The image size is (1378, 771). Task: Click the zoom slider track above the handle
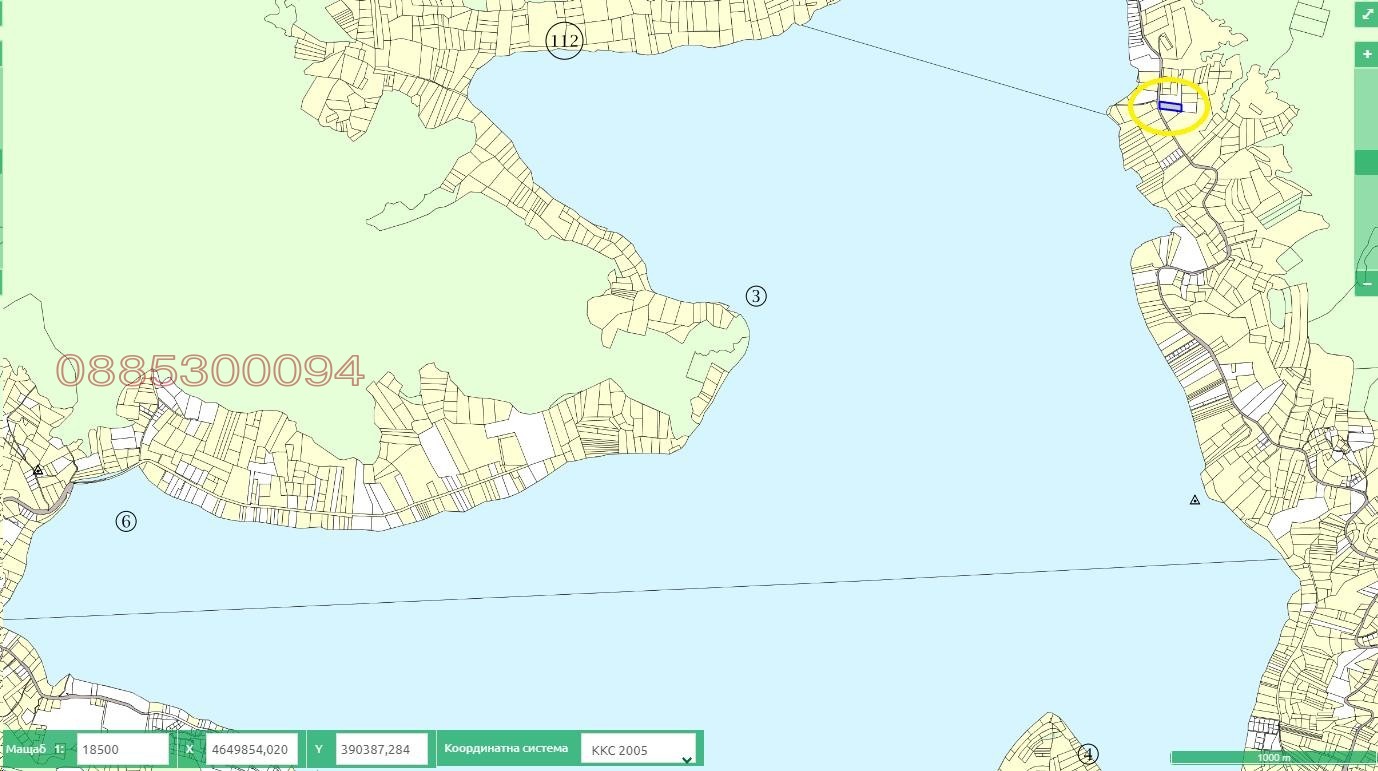(x=1366, y=110)
